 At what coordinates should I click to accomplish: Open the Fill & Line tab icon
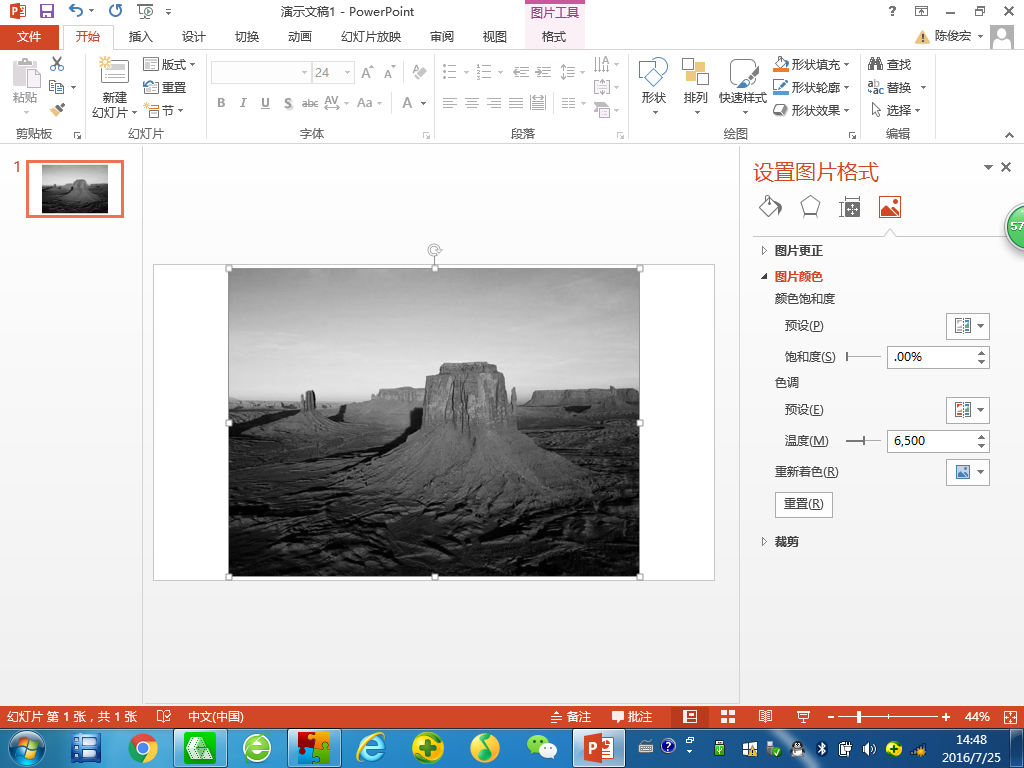pos(769,207)
